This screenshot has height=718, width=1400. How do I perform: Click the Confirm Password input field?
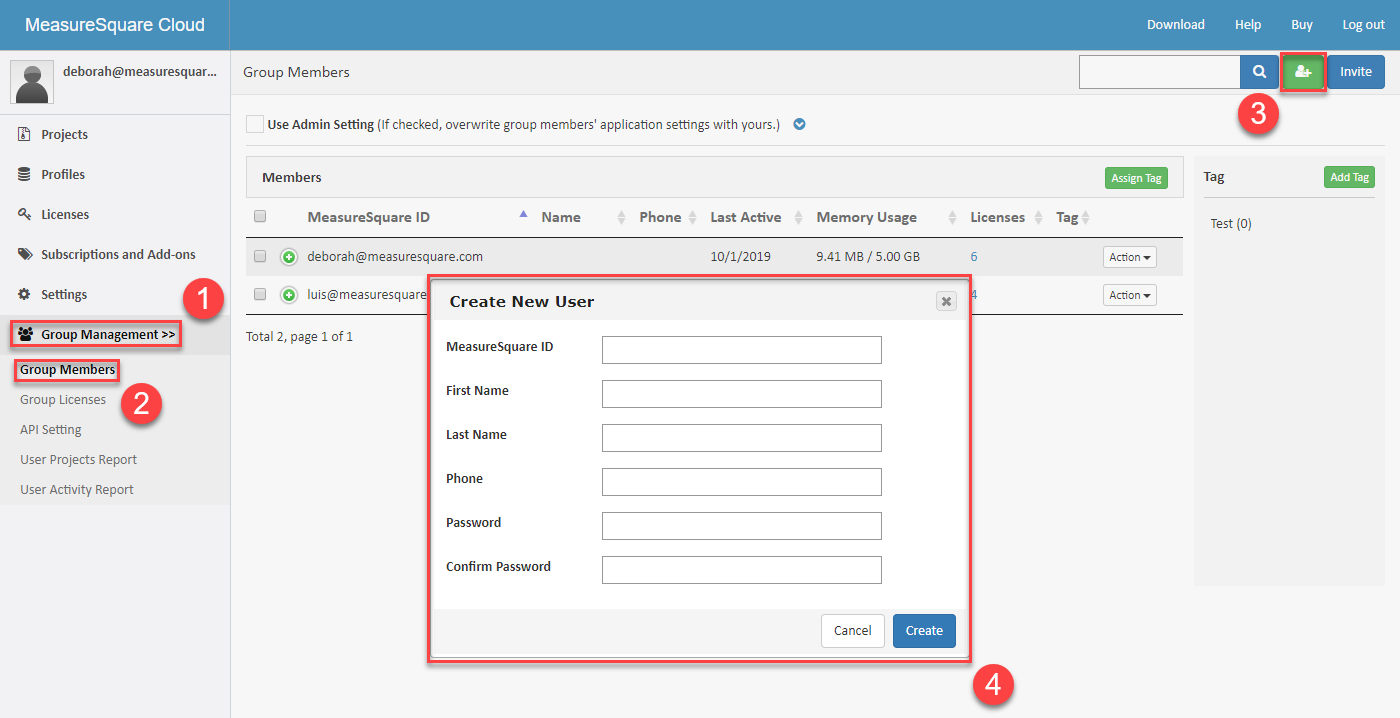coord(742,570)
